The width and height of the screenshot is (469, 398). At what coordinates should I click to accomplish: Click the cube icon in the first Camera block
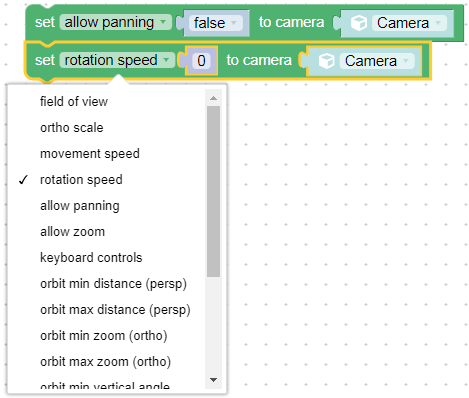[x=359, y=23]
